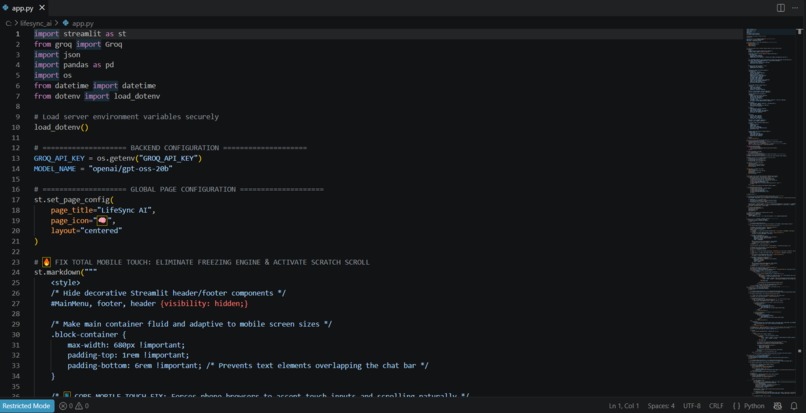
Task: Change the CRLF end of line sequence
Action: (716, 406)
